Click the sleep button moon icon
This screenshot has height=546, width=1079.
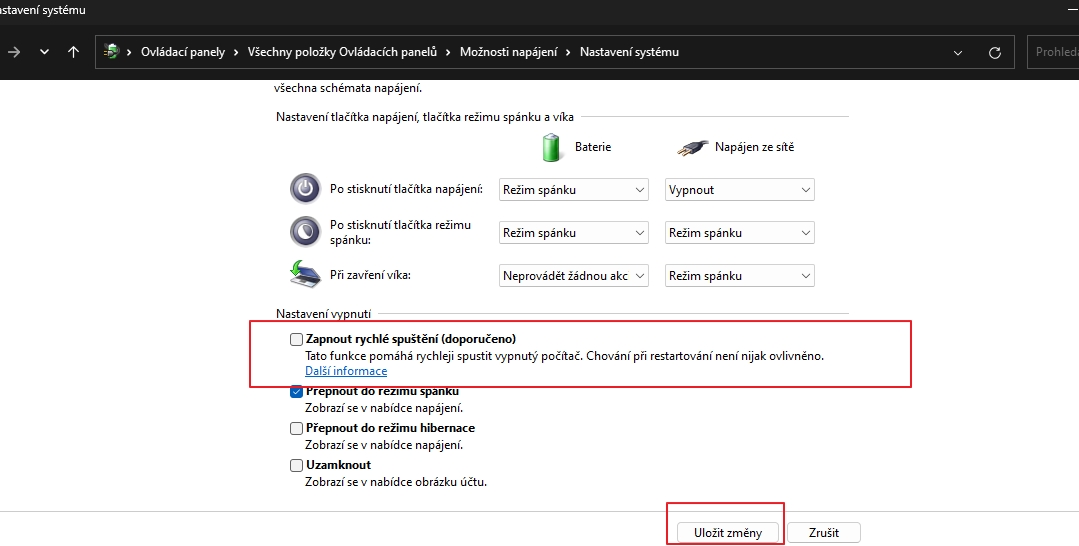click(x=304, y=233)
